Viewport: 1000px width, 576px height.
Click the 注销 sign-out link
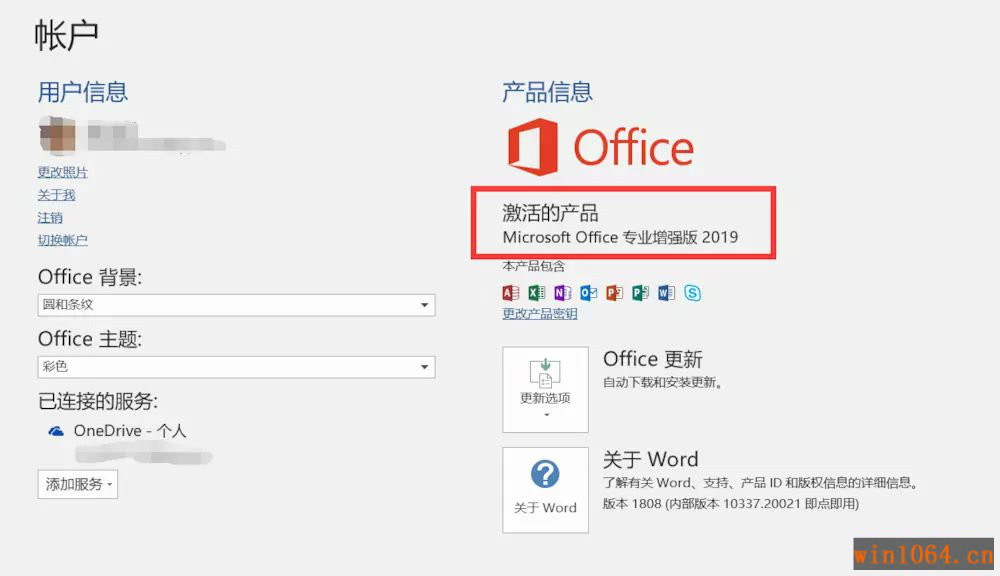50,218
